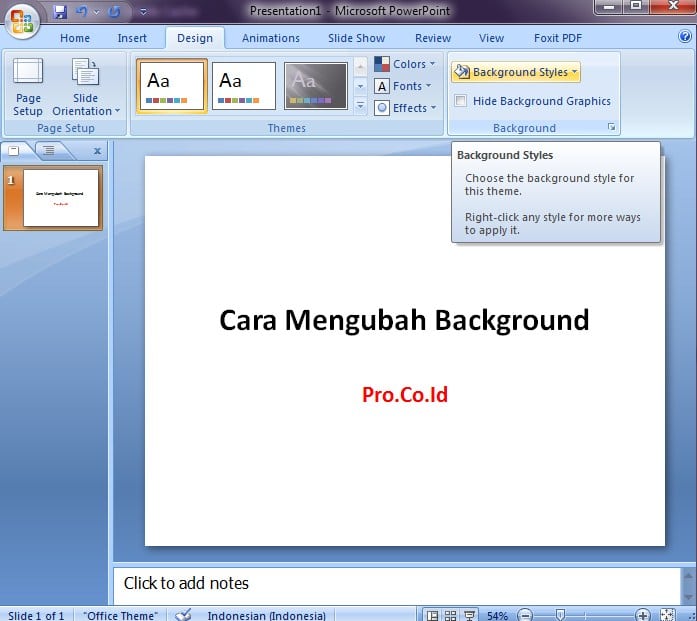
Task: Select the title text 'Cara Mengubah Background'
Action: pyautogui.click(x=405, y=320)
